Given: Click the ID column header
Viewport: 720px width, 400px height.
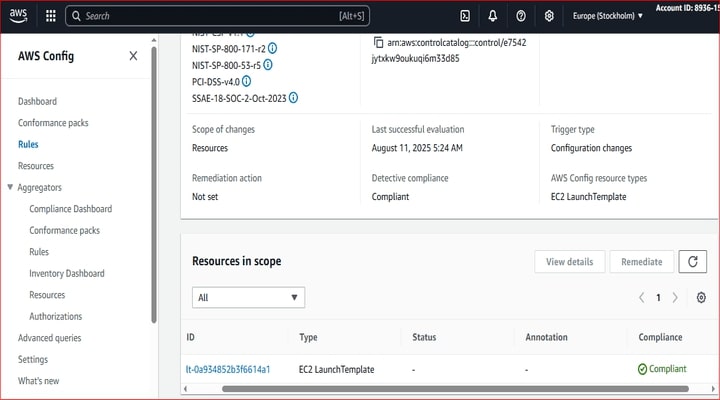Looking at the screenshot, I should tap(190, 337).
